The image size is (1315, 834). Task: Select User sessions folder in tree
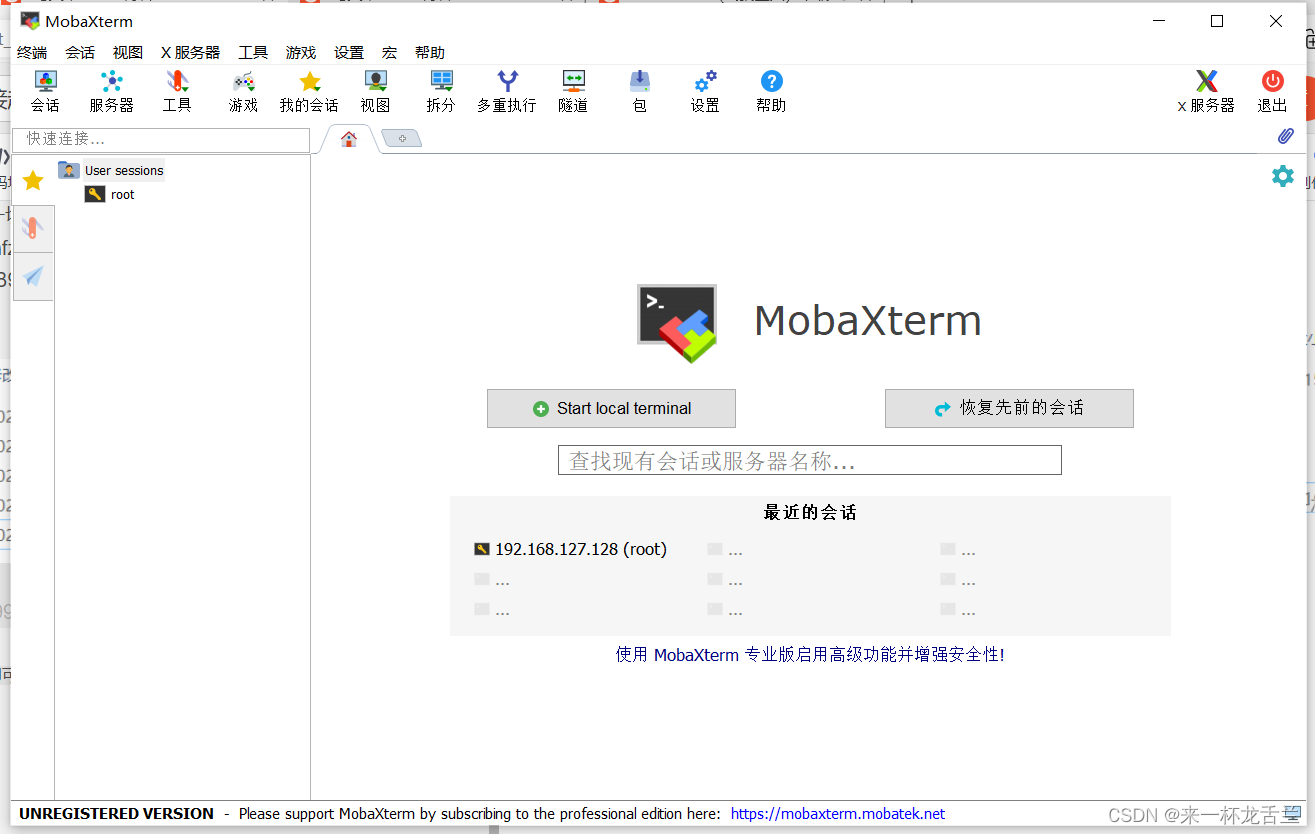click(111, 170)
